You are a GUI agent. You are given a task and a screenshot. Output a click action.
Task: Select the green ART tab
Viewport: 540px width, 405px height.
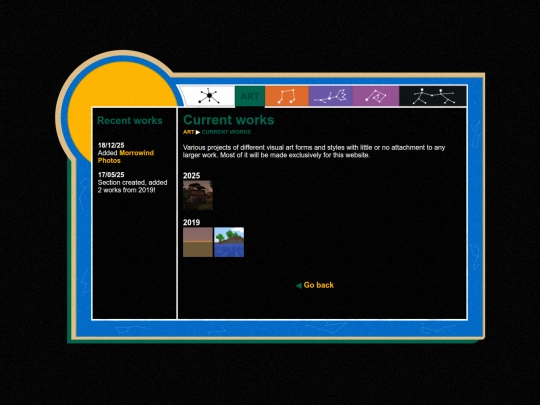(x=250, y=96)
